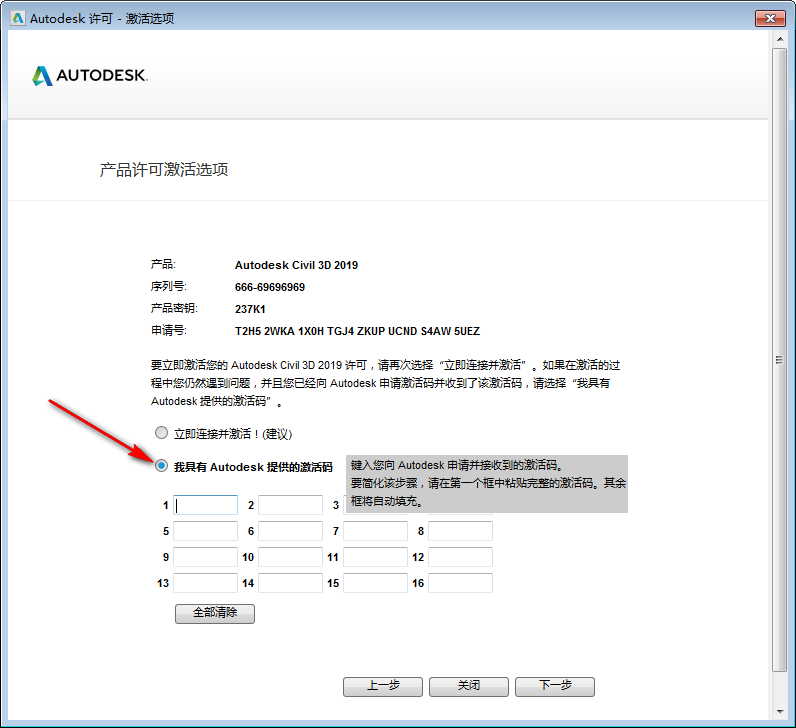Screen dimensions: 796x728
Task: Click the Autodesk title bar app icon
Action: 18,18
